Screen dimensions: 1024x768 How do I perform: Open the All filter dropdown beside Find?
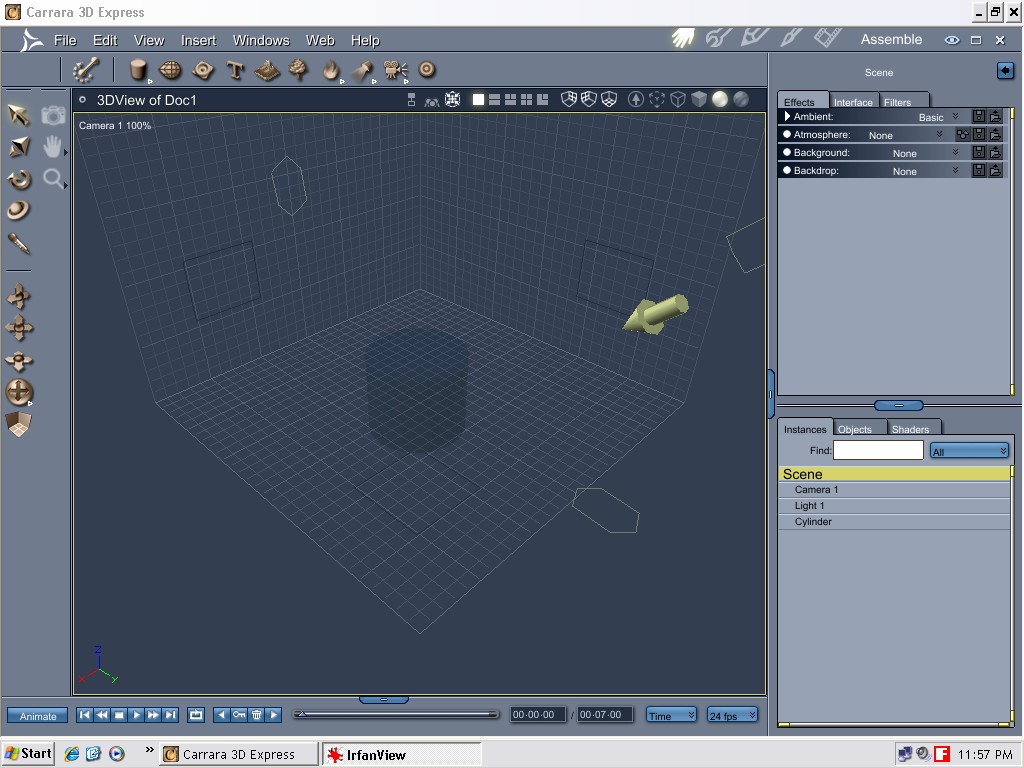click(x=969, y=451)
